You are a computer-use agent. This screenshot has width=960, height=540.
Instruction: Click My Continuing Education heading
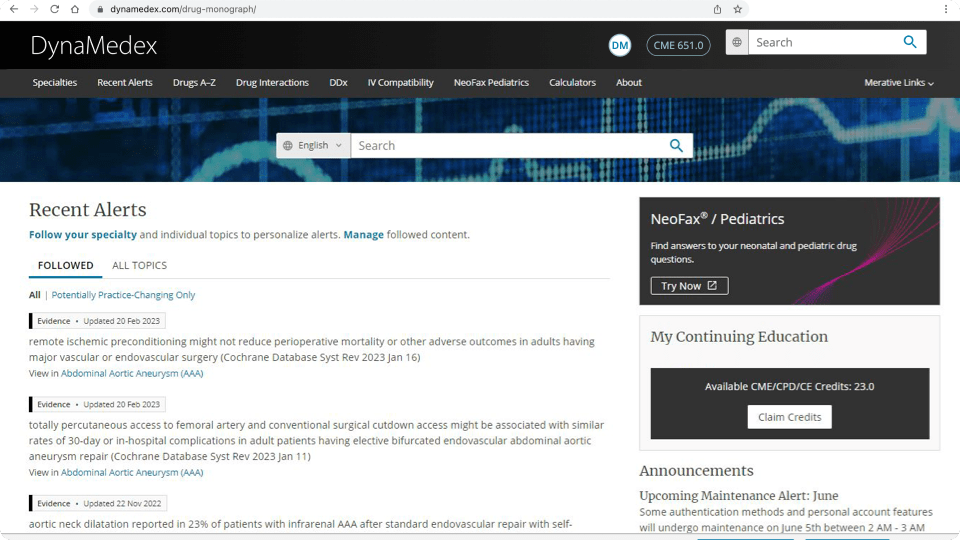(x=739, y=337)
